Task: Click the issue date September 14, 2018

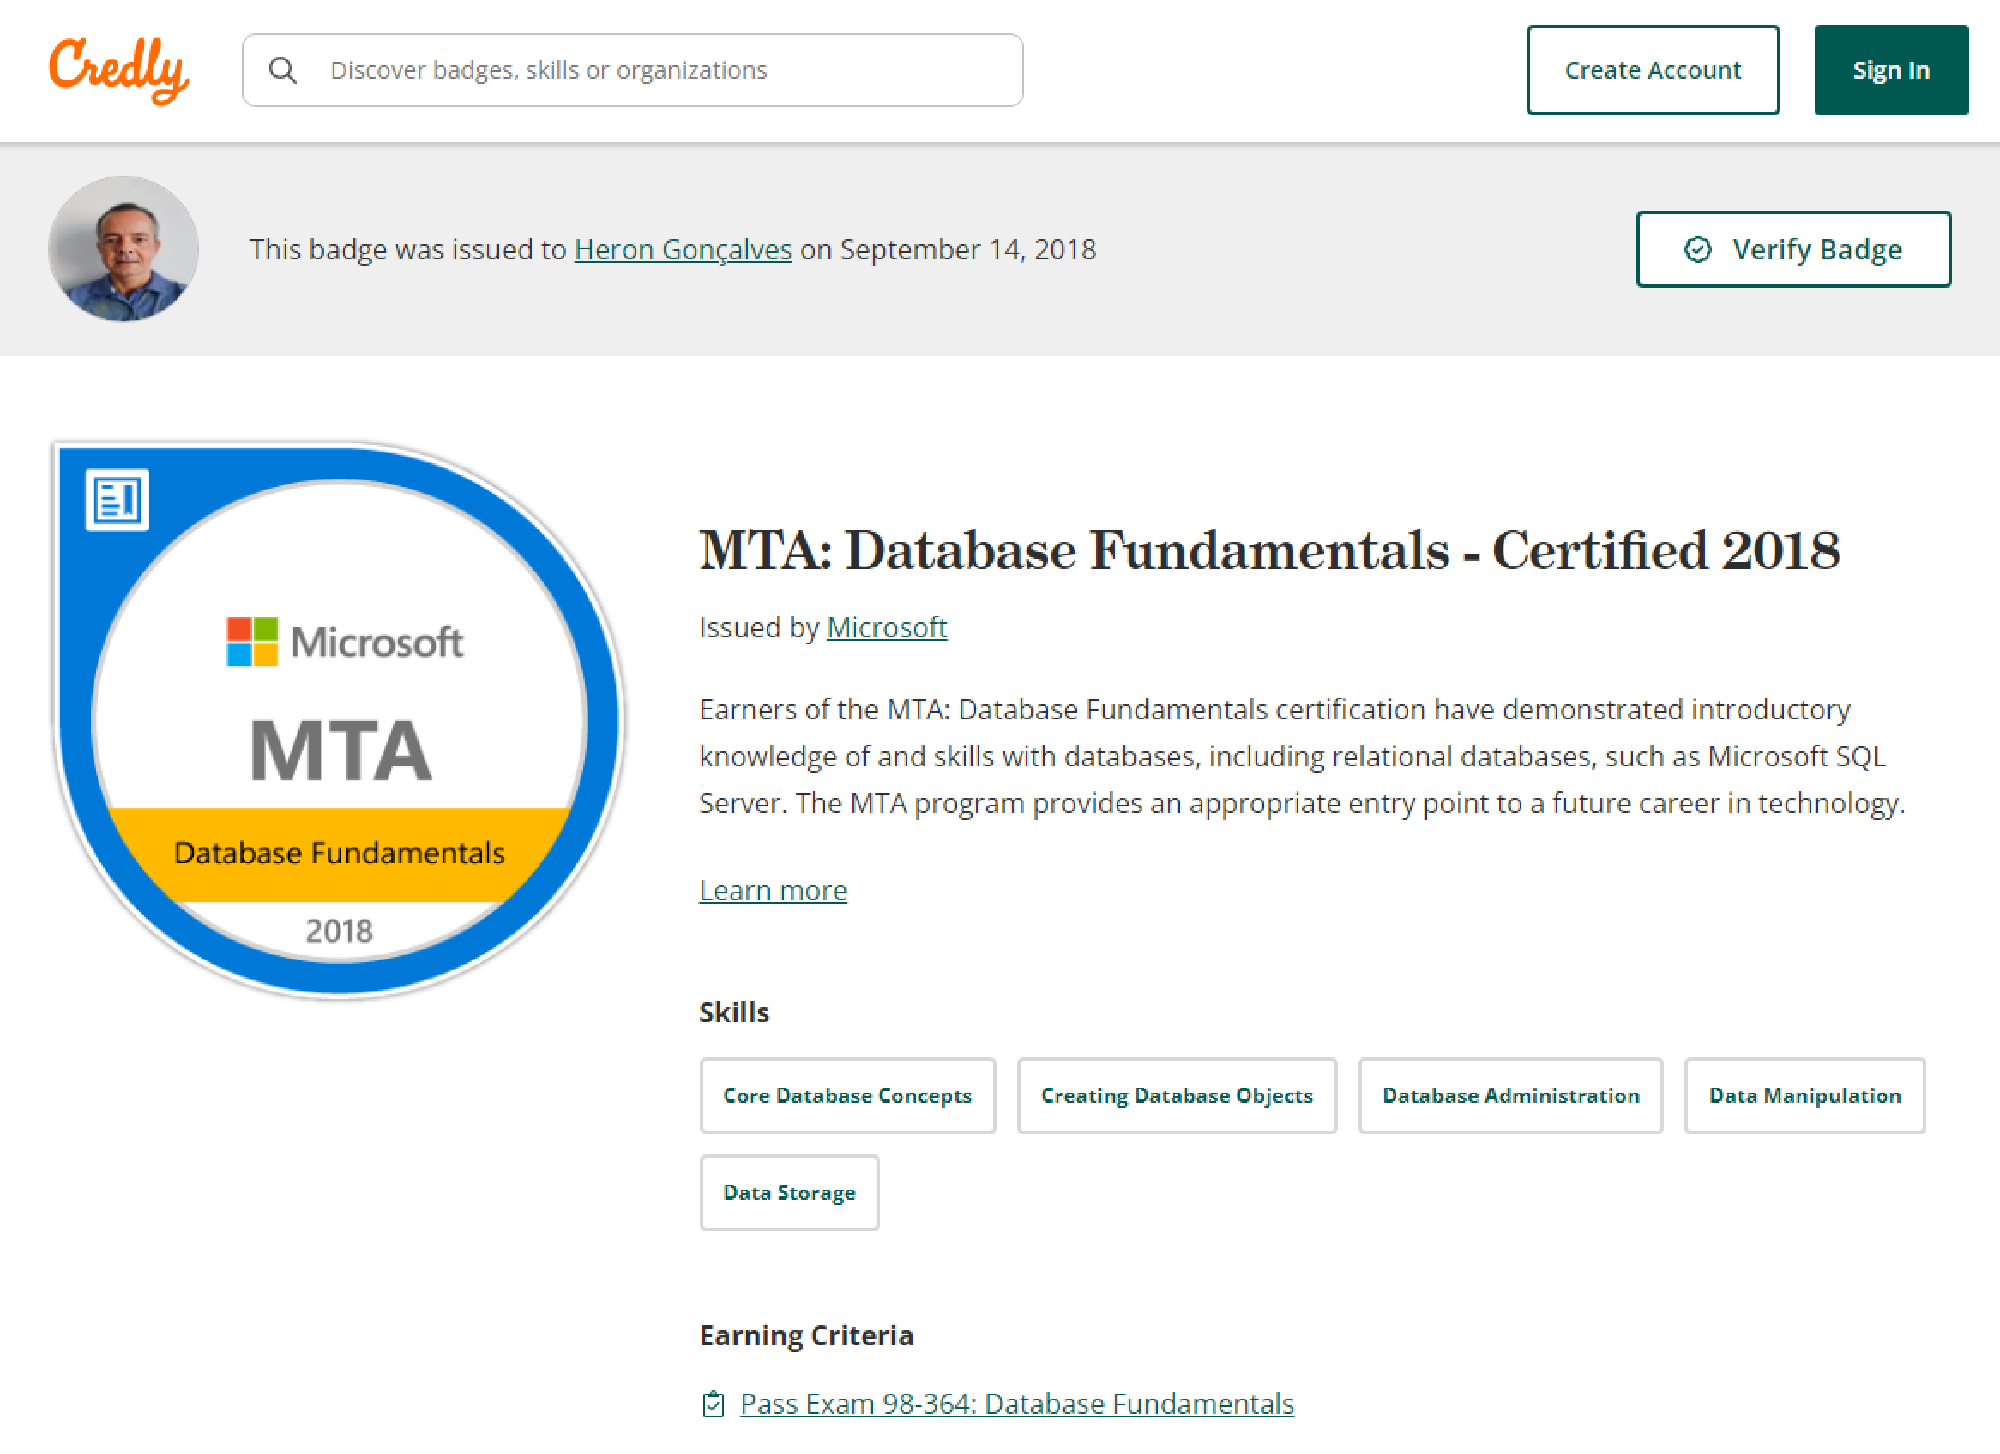Action: pos(968,249)
